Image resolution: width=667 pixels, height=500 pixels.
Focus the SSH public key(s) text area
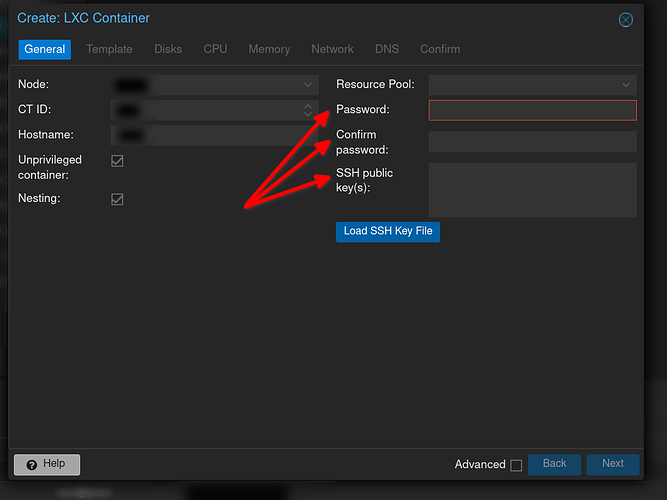pos(533,190)
